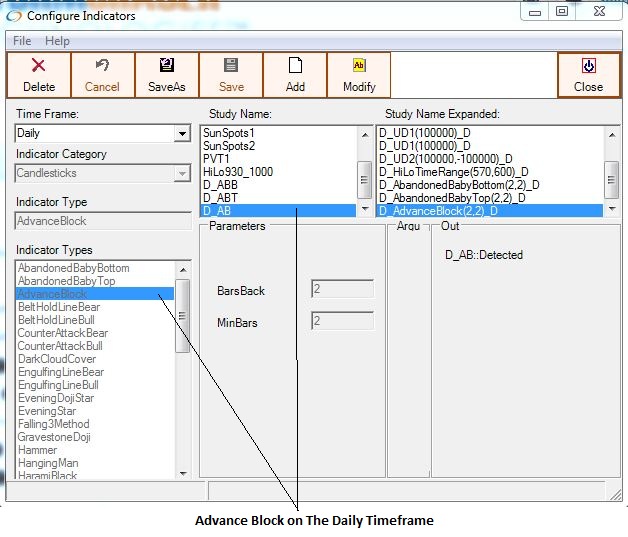Open the Help menu

pyautogui.click(x=57, y=41)
